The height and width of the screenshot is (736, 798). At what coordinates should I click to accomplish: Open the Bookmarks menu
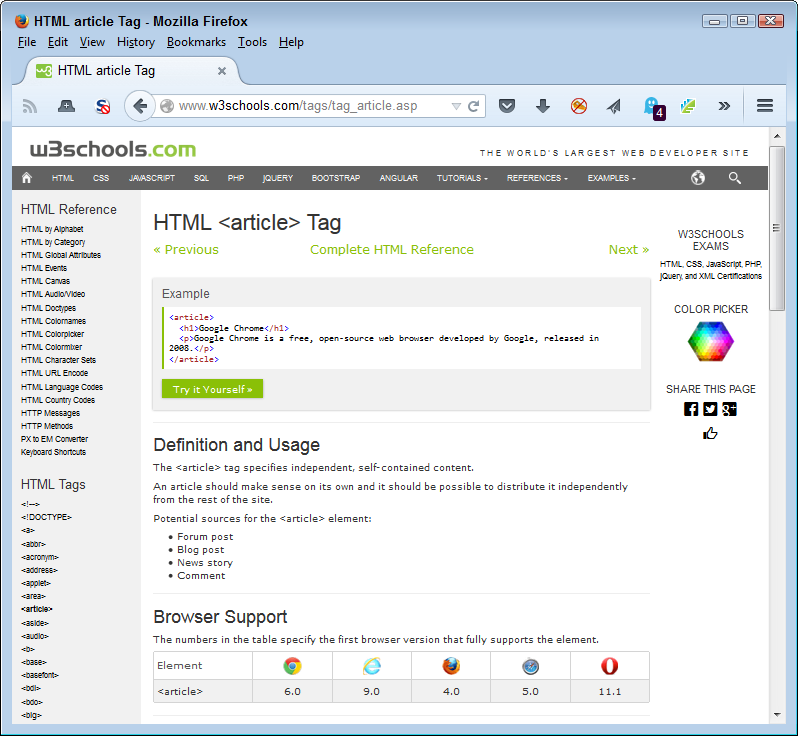(x=196, y=42)
